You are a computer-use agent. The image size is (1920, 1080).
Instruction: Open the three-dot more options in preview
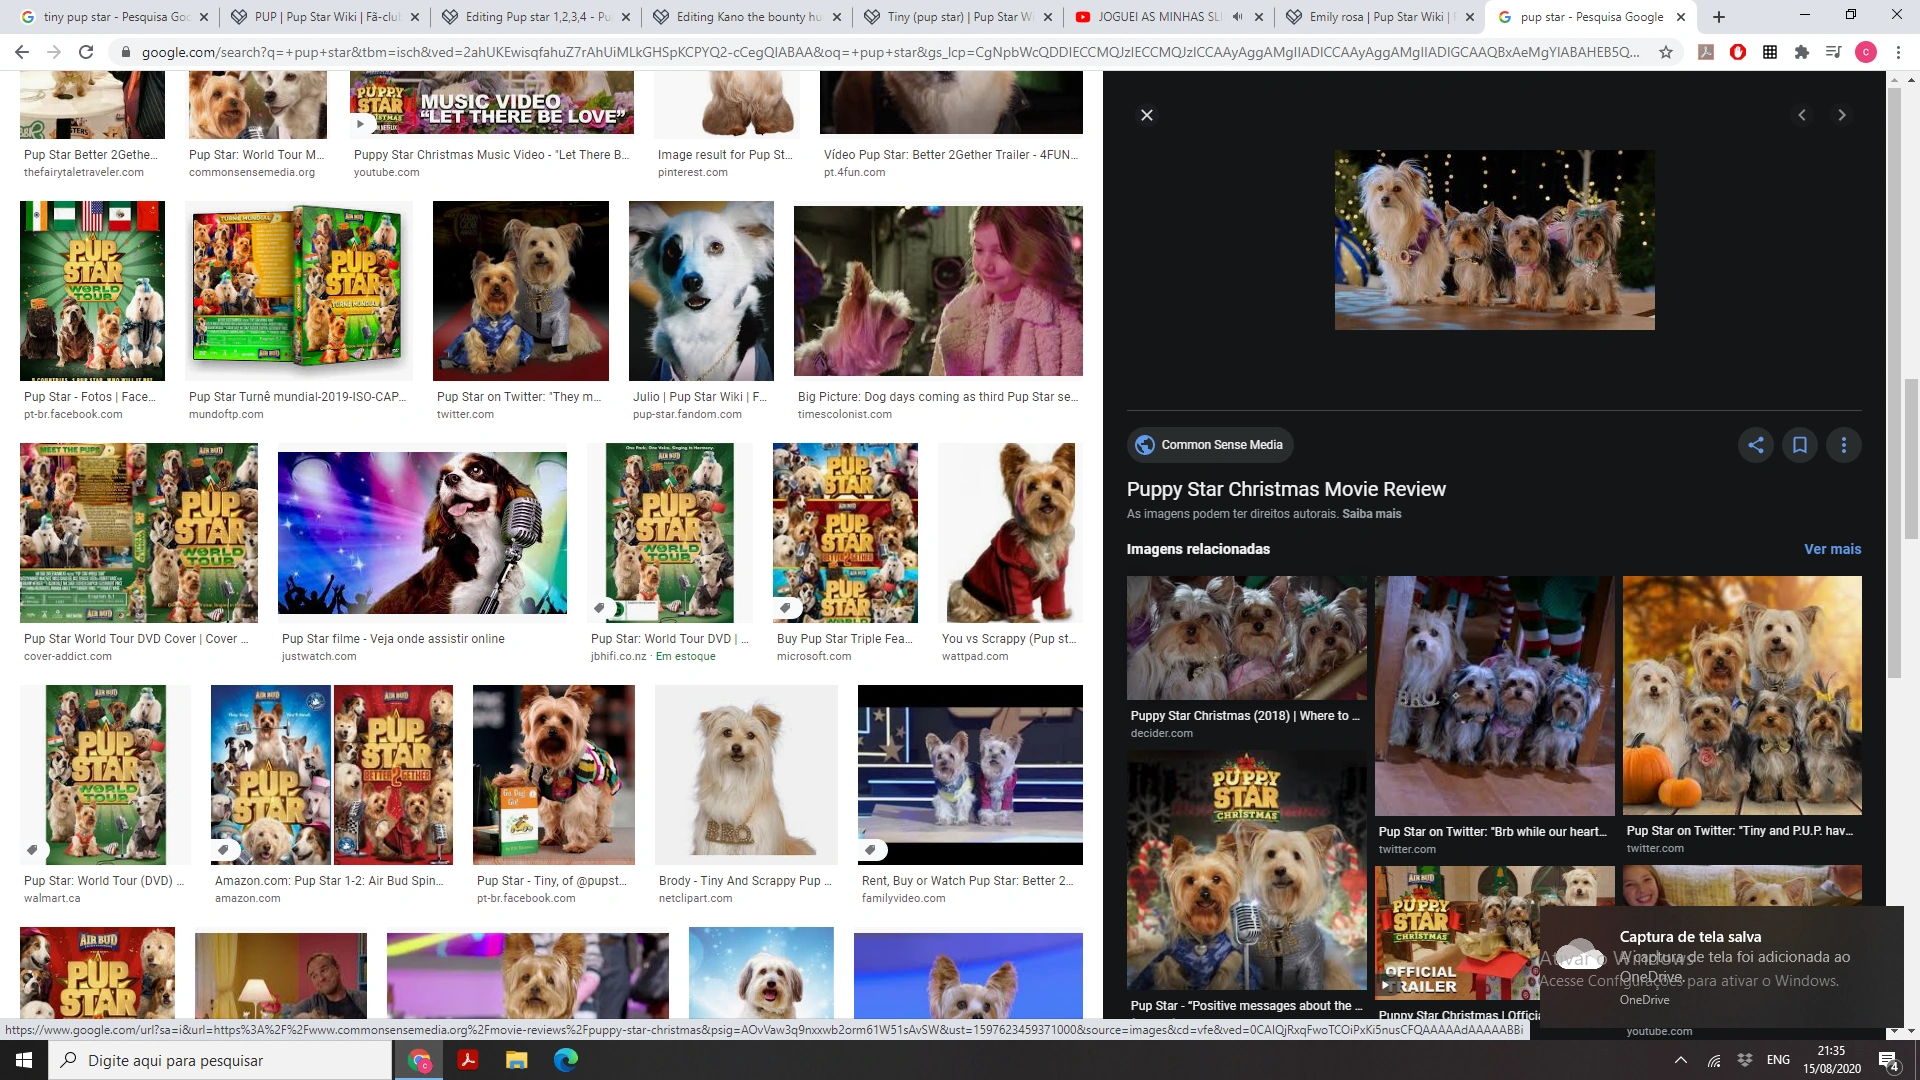coord(1844,445)
